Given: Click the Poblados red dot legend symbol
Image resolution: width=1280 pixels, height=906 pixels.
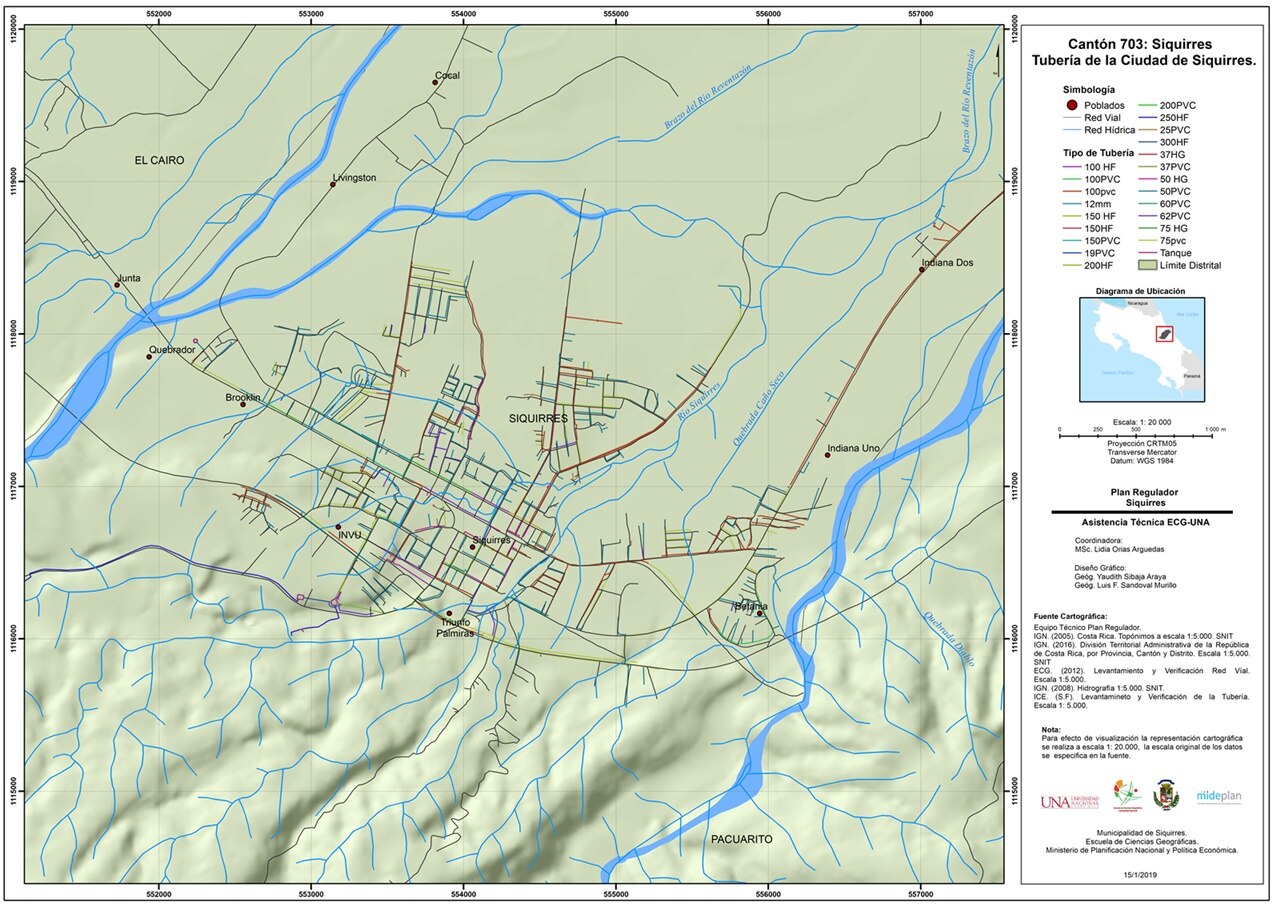Looking at the screenshot, I should click(x=1070, y=105).
